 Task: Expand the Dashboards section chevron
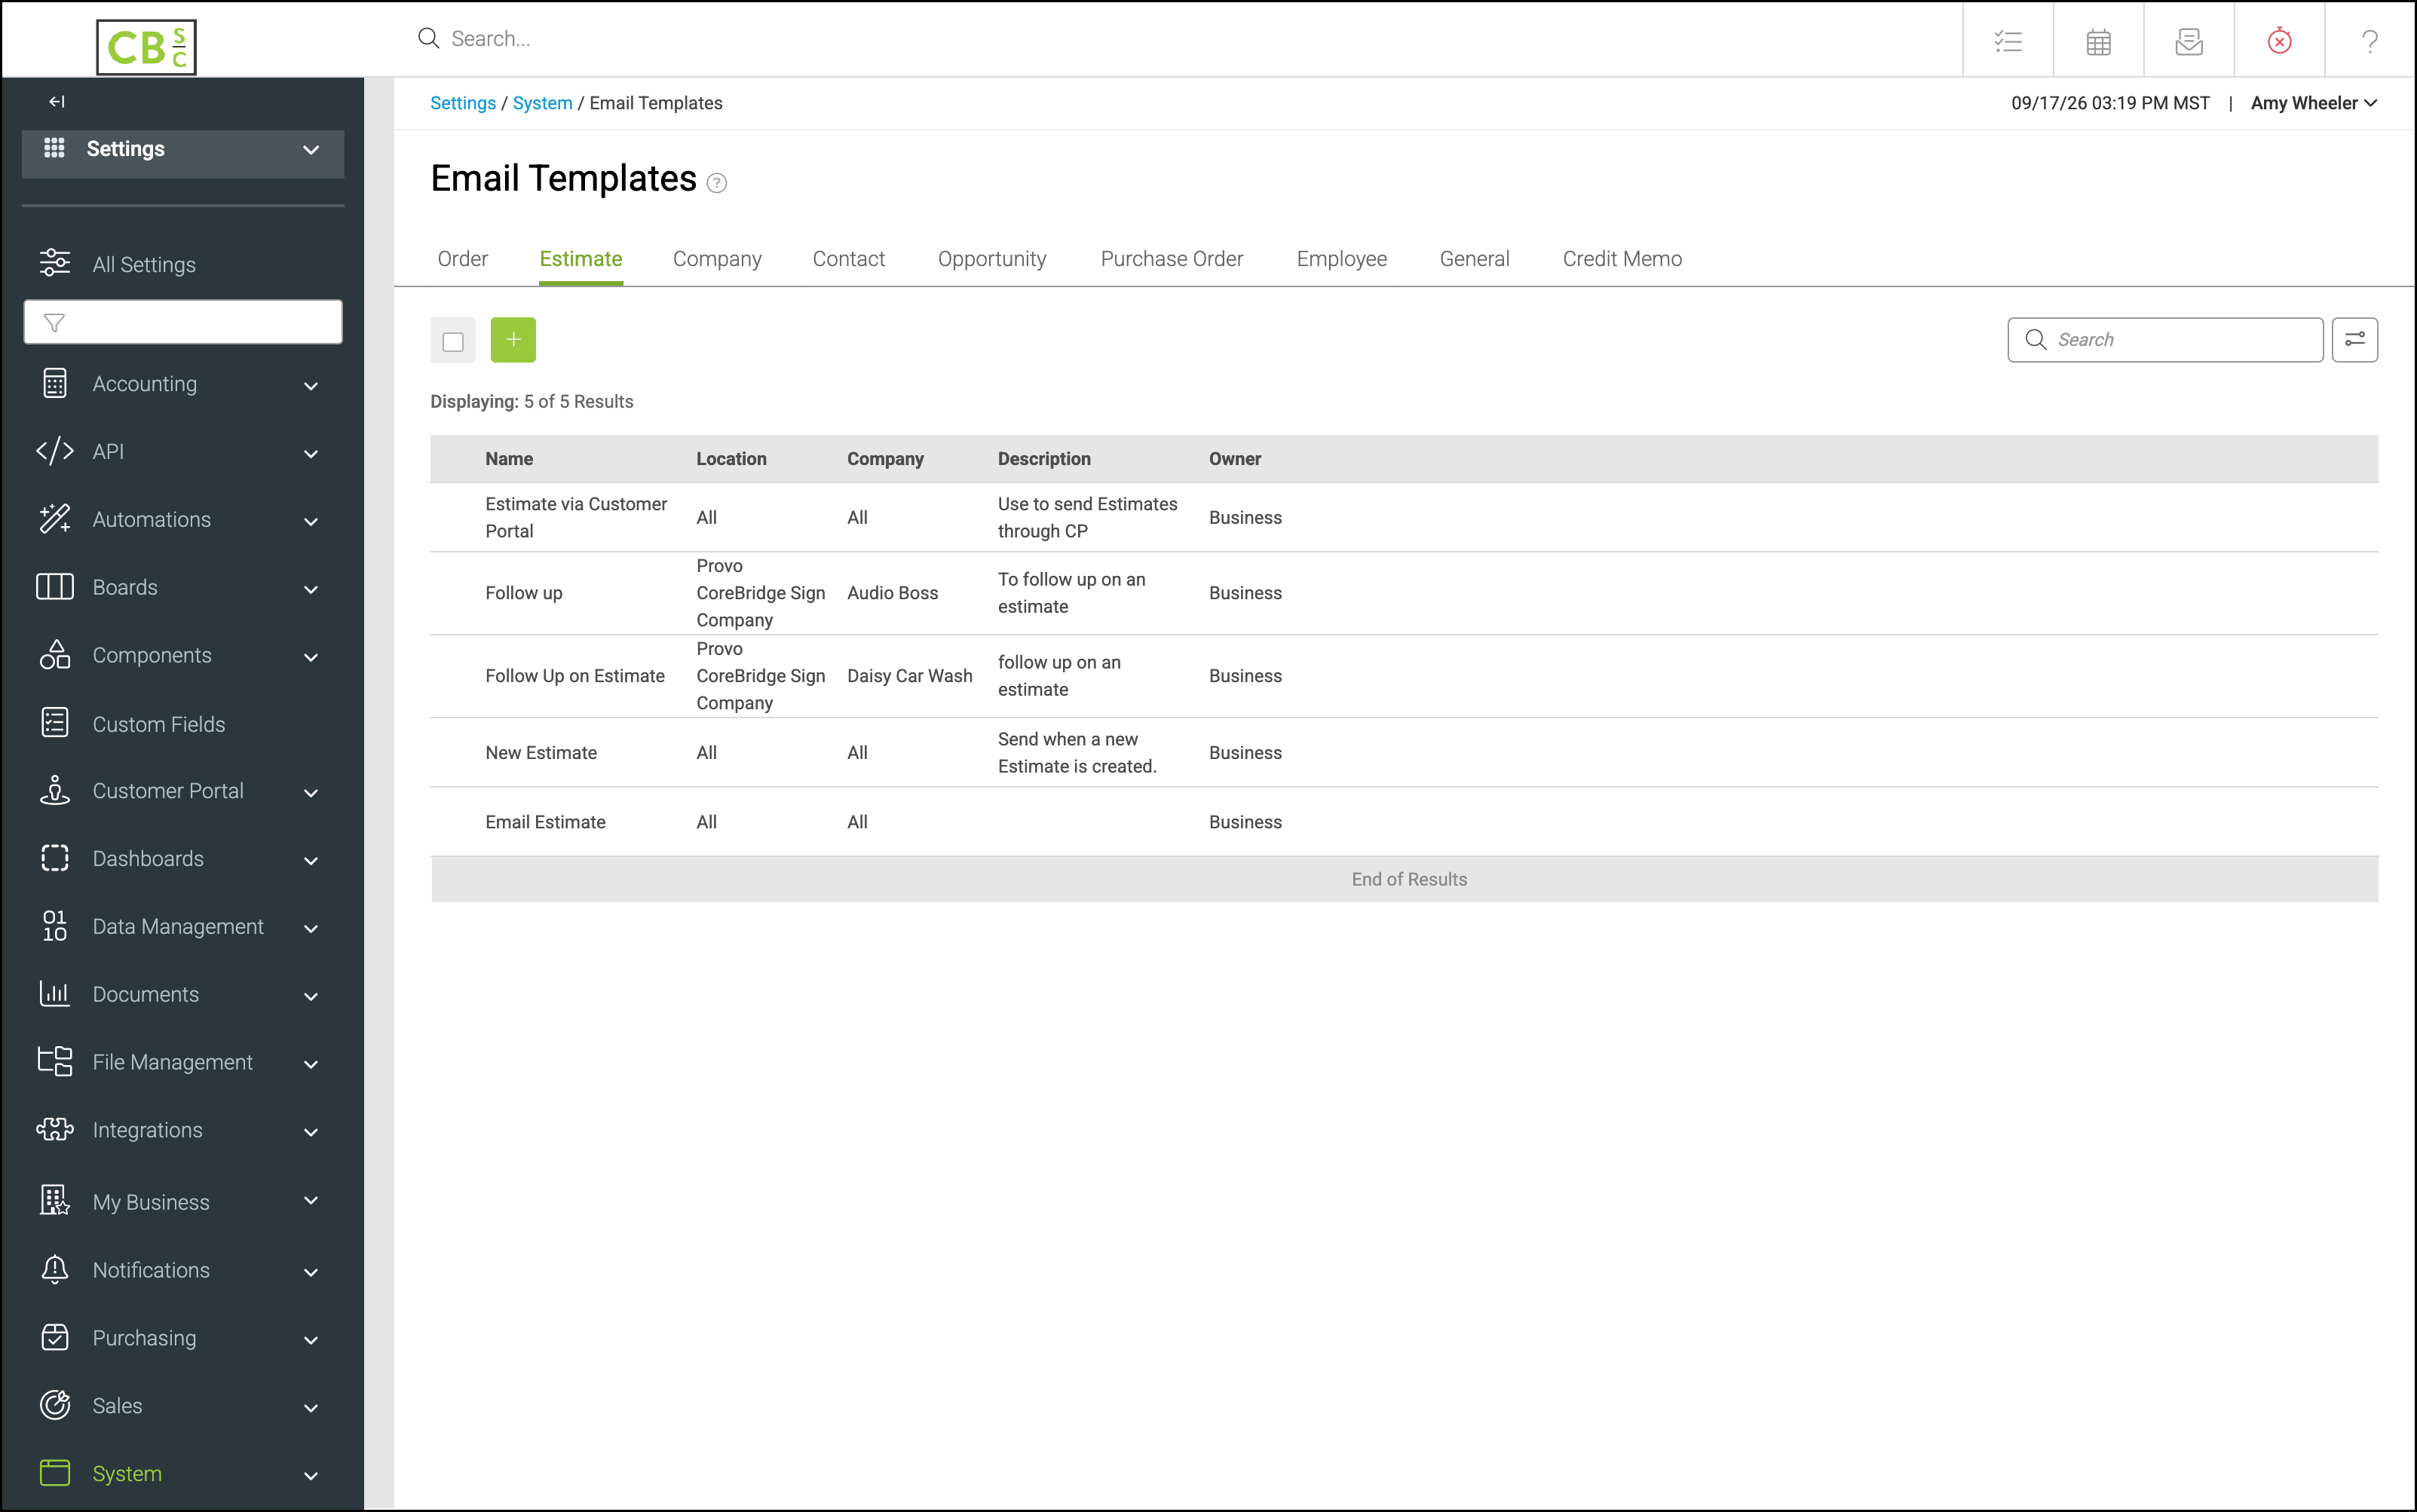tap(311, 861)
